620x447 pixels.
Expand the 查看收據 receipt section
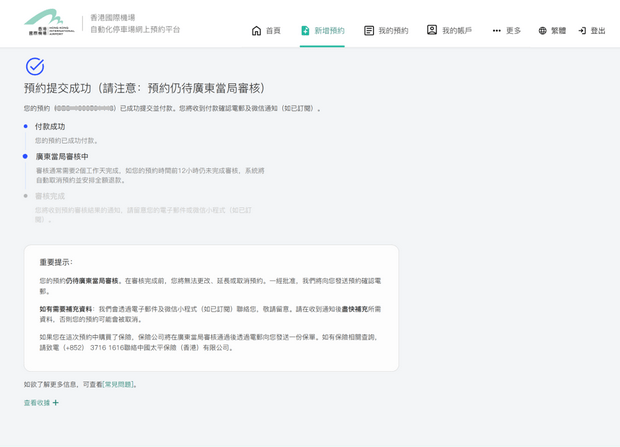click(37, 403)
